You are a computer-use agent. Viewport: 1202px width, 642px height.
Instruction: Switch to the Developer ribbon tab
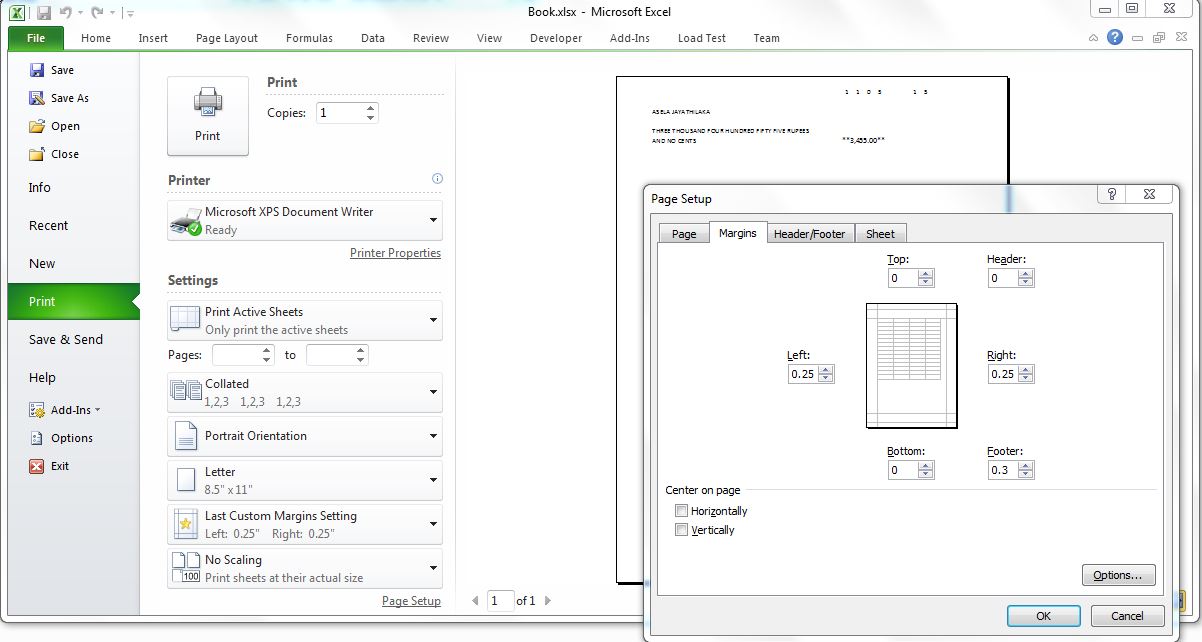tap(556, 38)
